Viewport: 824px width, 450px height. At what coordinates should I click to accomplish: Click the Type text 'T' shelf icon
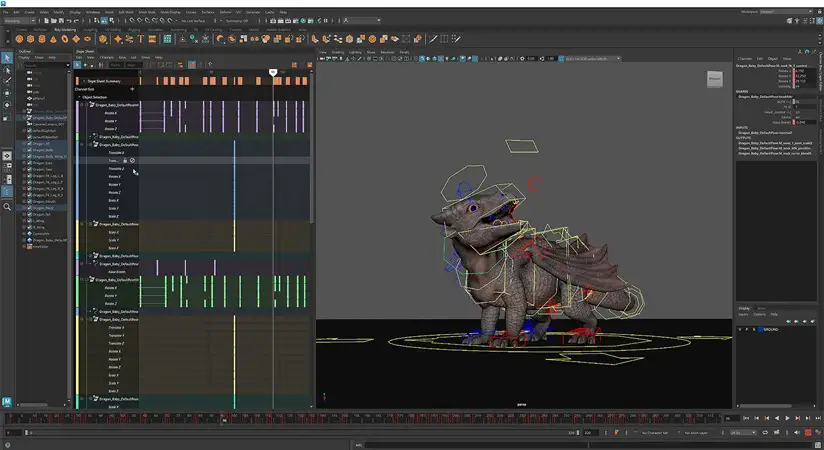pos(140,39)
